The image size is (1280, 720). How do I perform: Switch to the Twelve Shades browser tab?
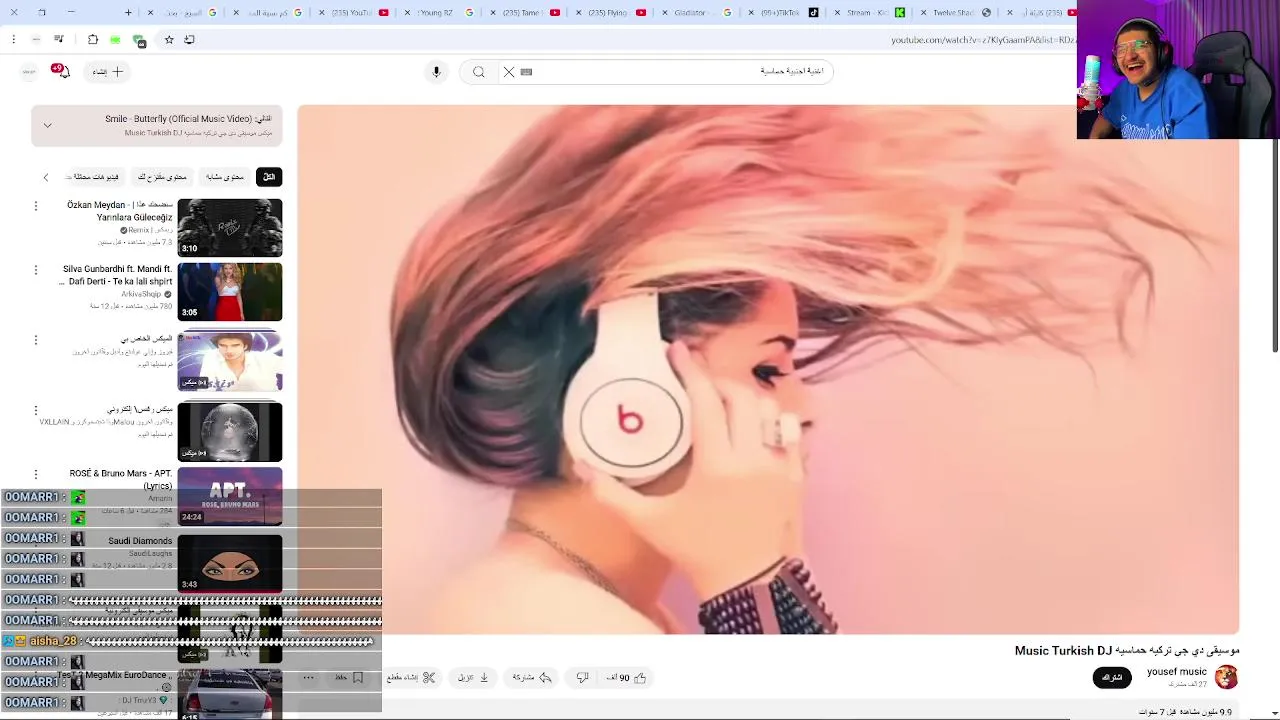tap(953, 12)
